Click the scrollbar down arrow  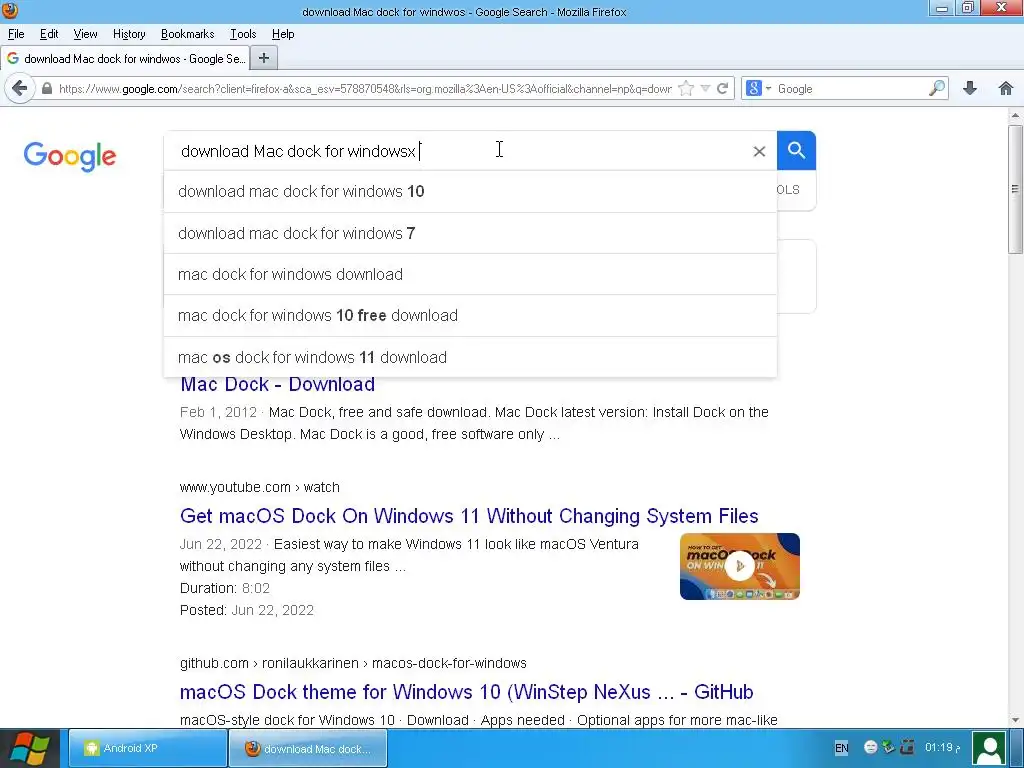(x=1015, y=720)
